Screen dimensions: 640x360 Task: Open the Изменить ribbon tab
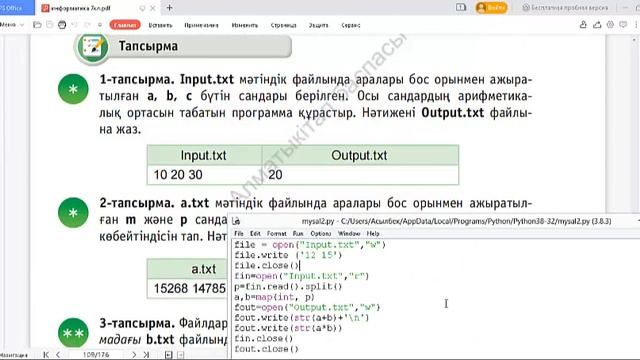pyautogui.click(x=244, y=25)
